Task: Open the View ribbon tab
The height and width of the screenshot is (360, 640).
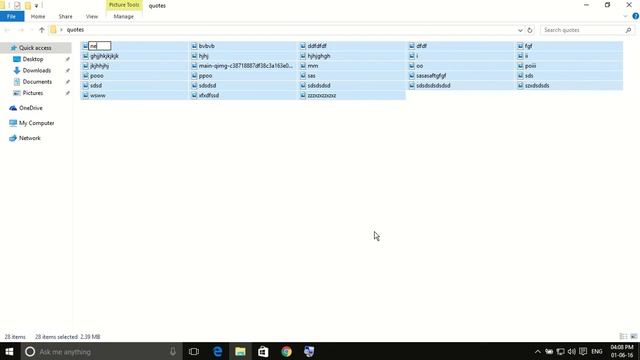Action: (92, 16)
